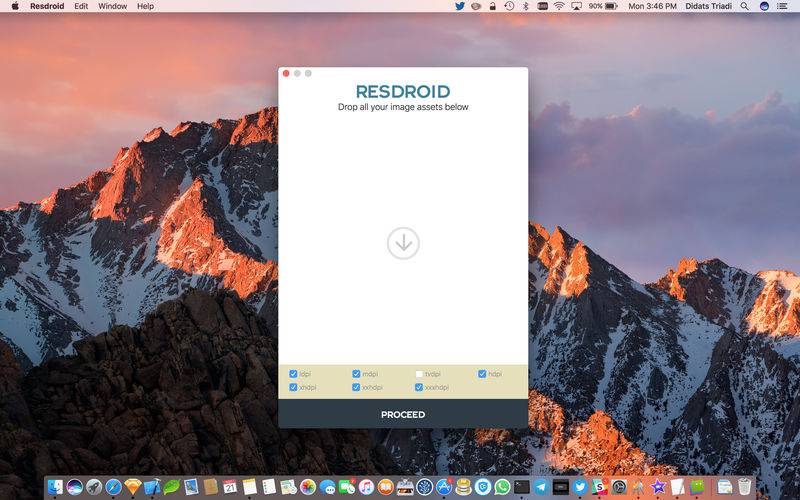
Task: Open Twitter in the Dock
Action: click(580, 487)
